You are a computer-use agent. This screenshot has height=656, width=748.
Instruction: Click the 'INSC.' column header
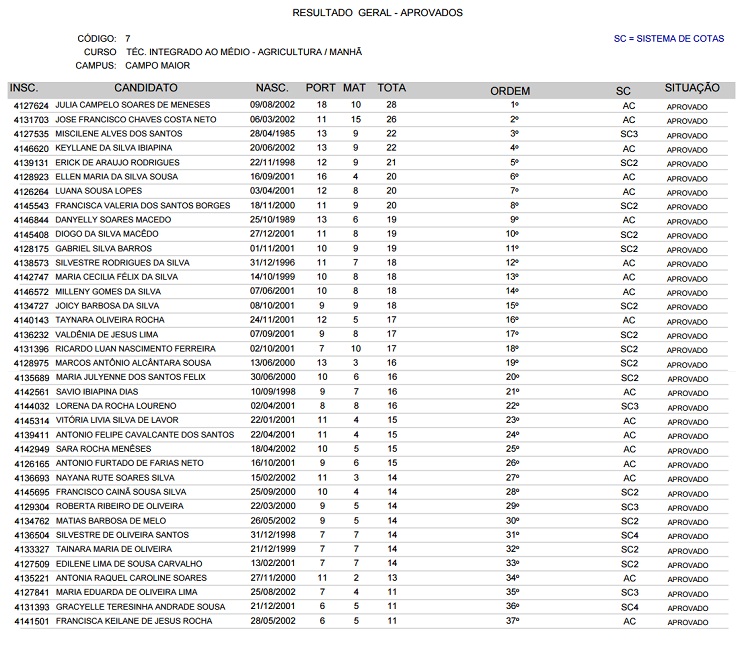[24, 88]
